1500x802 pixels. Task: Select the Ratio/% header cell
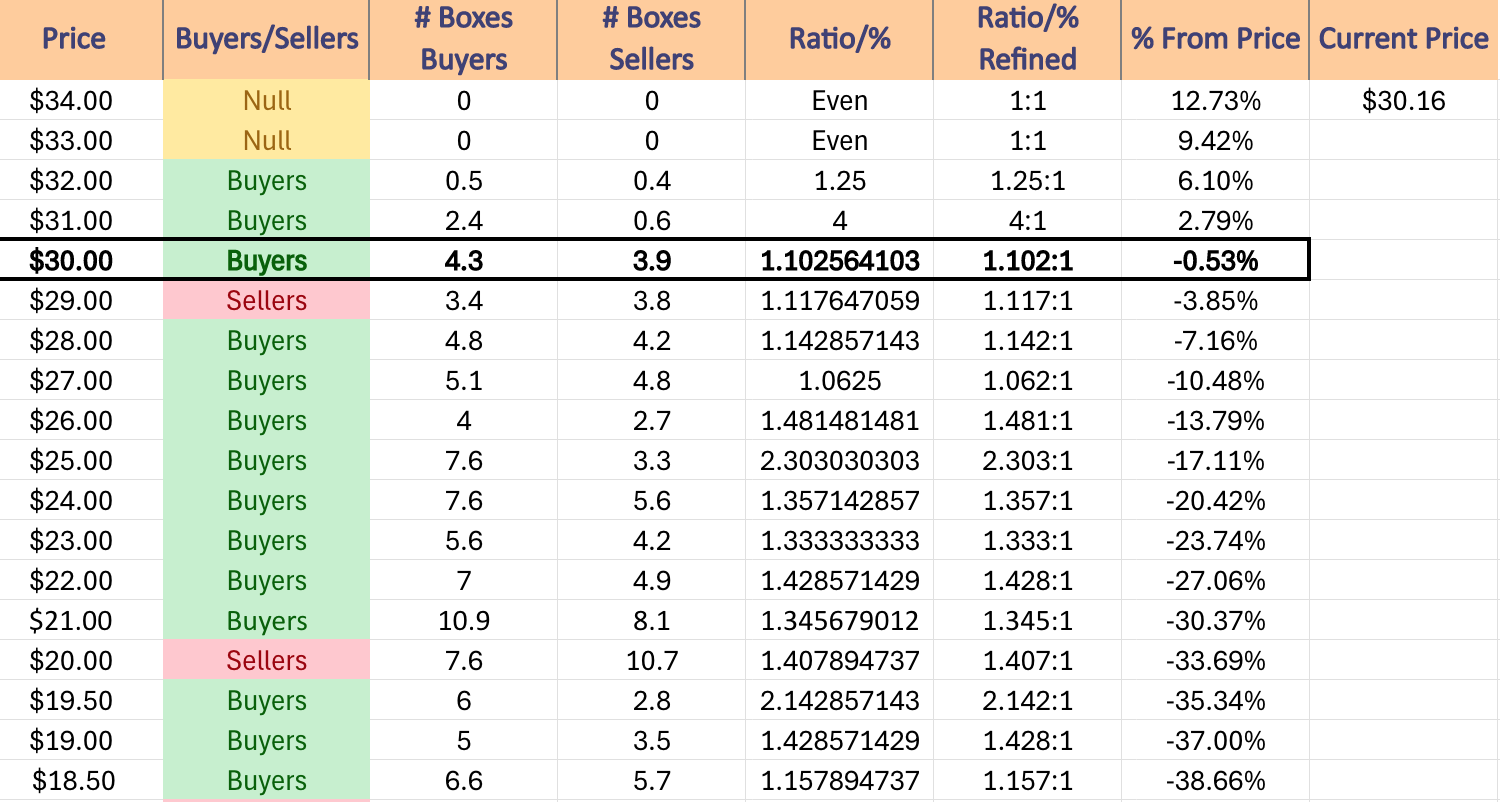click(x=839, y=40)
